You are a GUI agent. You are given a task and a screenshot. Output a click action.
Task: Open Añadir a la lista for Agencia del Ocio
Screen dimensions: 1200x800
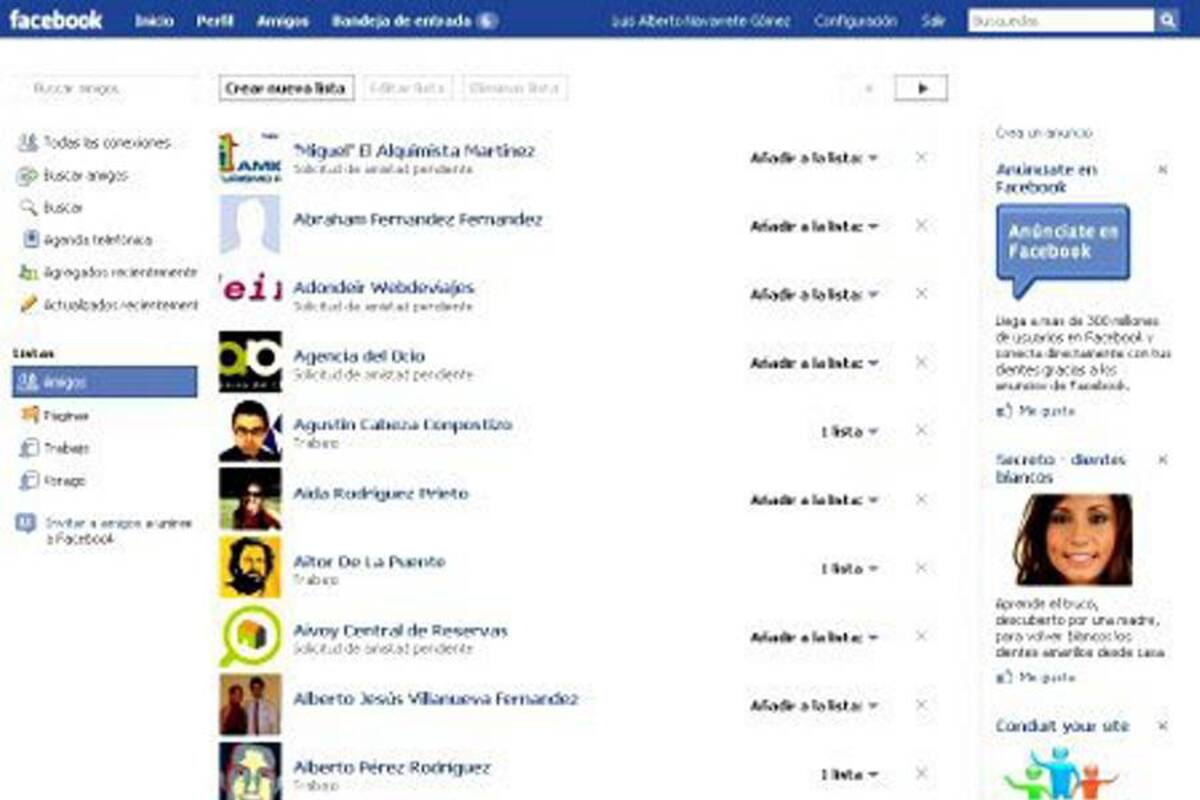pyautogui.click(x=814, y=363)
